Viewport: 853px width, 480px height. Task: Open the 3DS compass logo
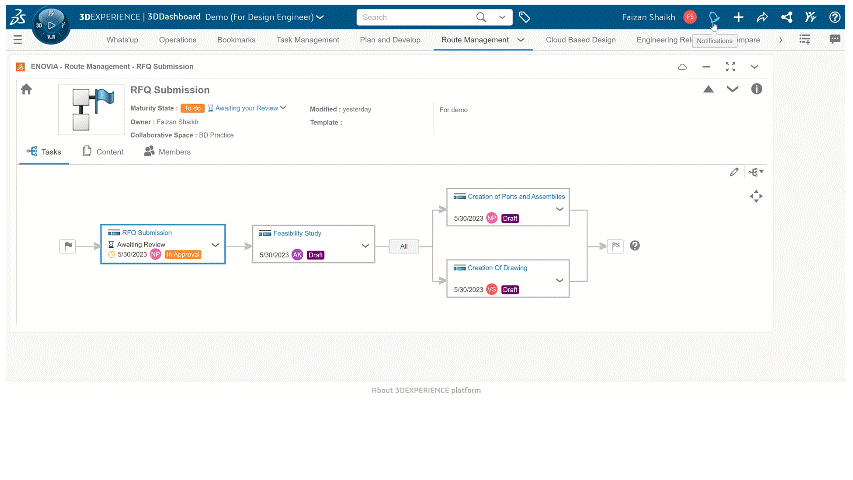pos(18,17)
